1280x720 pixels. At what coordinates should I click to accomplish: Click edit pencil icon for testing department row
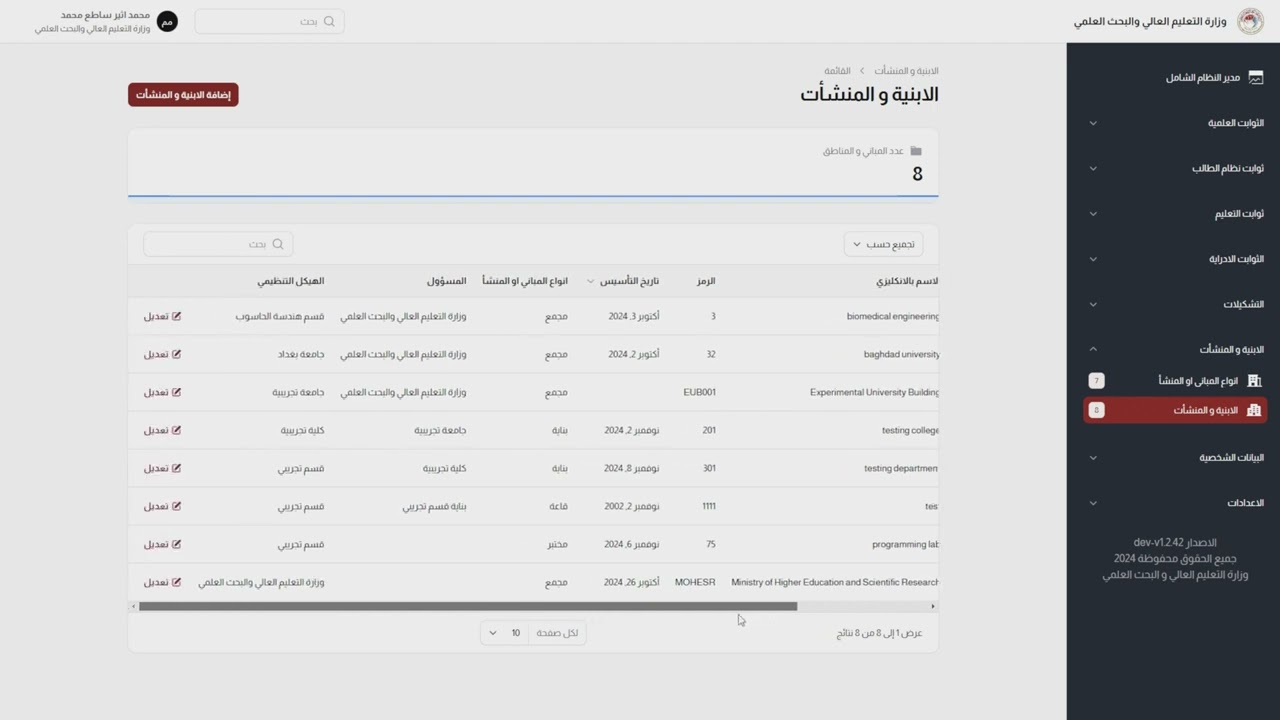[x=177, y=468]
